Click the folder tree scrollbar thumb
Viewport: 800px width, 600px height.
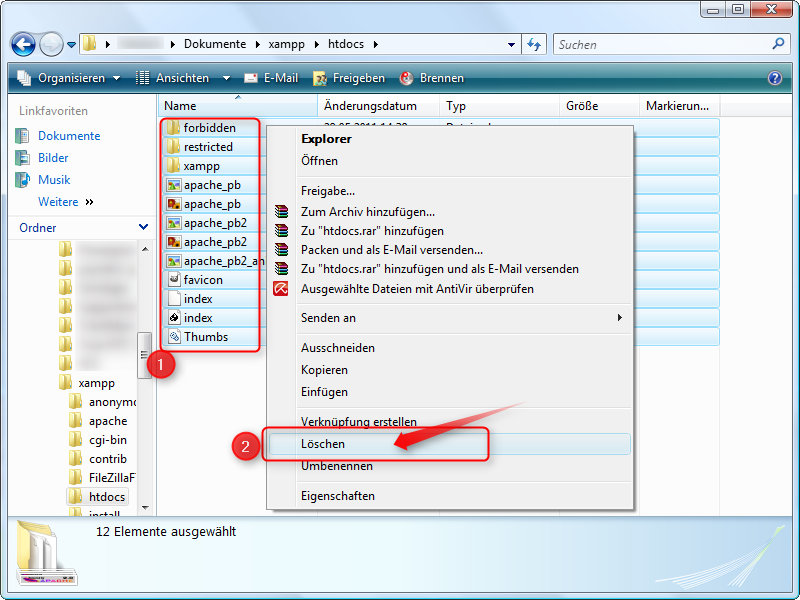tap(144, 355)
